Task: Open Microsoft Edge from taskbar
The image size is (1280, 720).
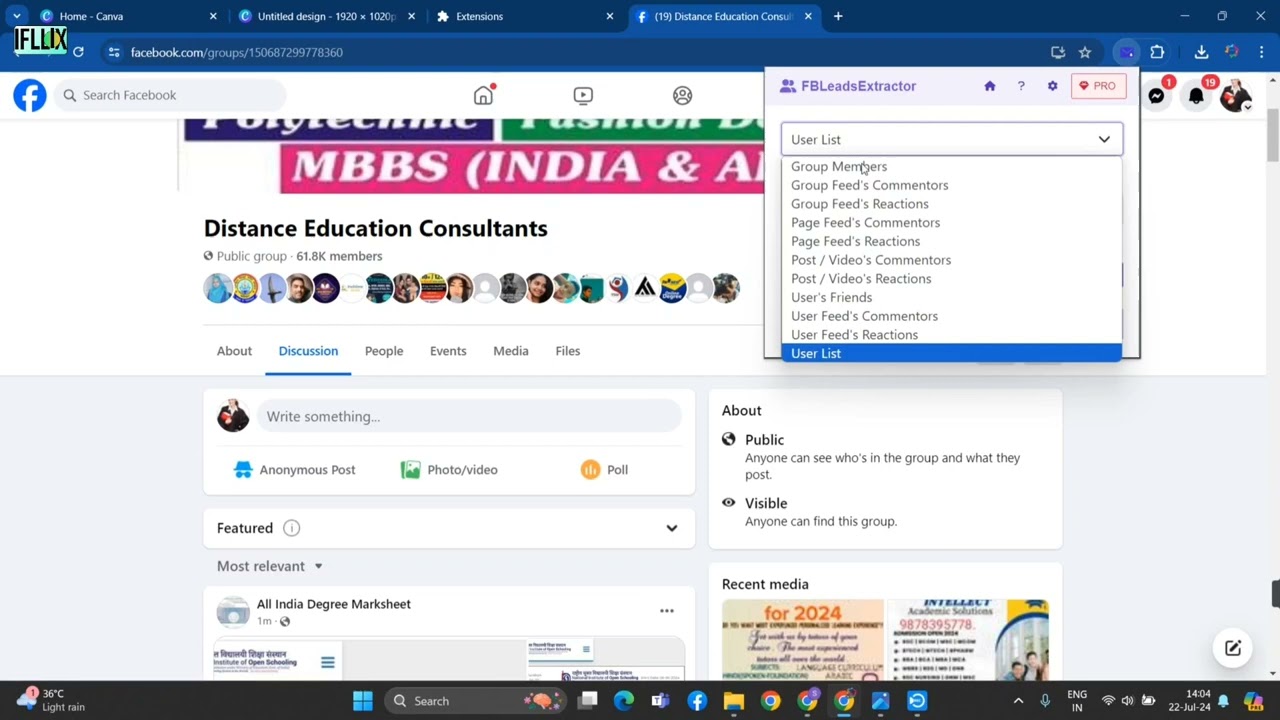Action: (624, 701)
